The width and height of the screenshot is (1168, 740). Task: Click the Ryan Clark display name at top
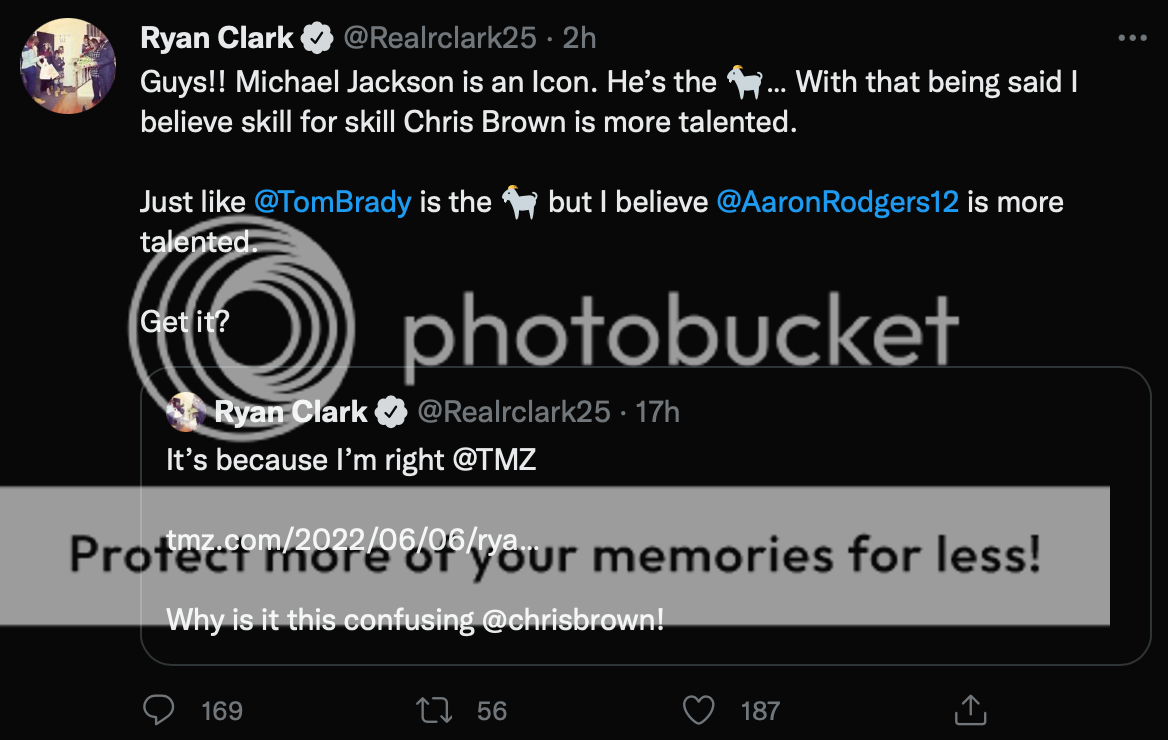pos(217,38)
